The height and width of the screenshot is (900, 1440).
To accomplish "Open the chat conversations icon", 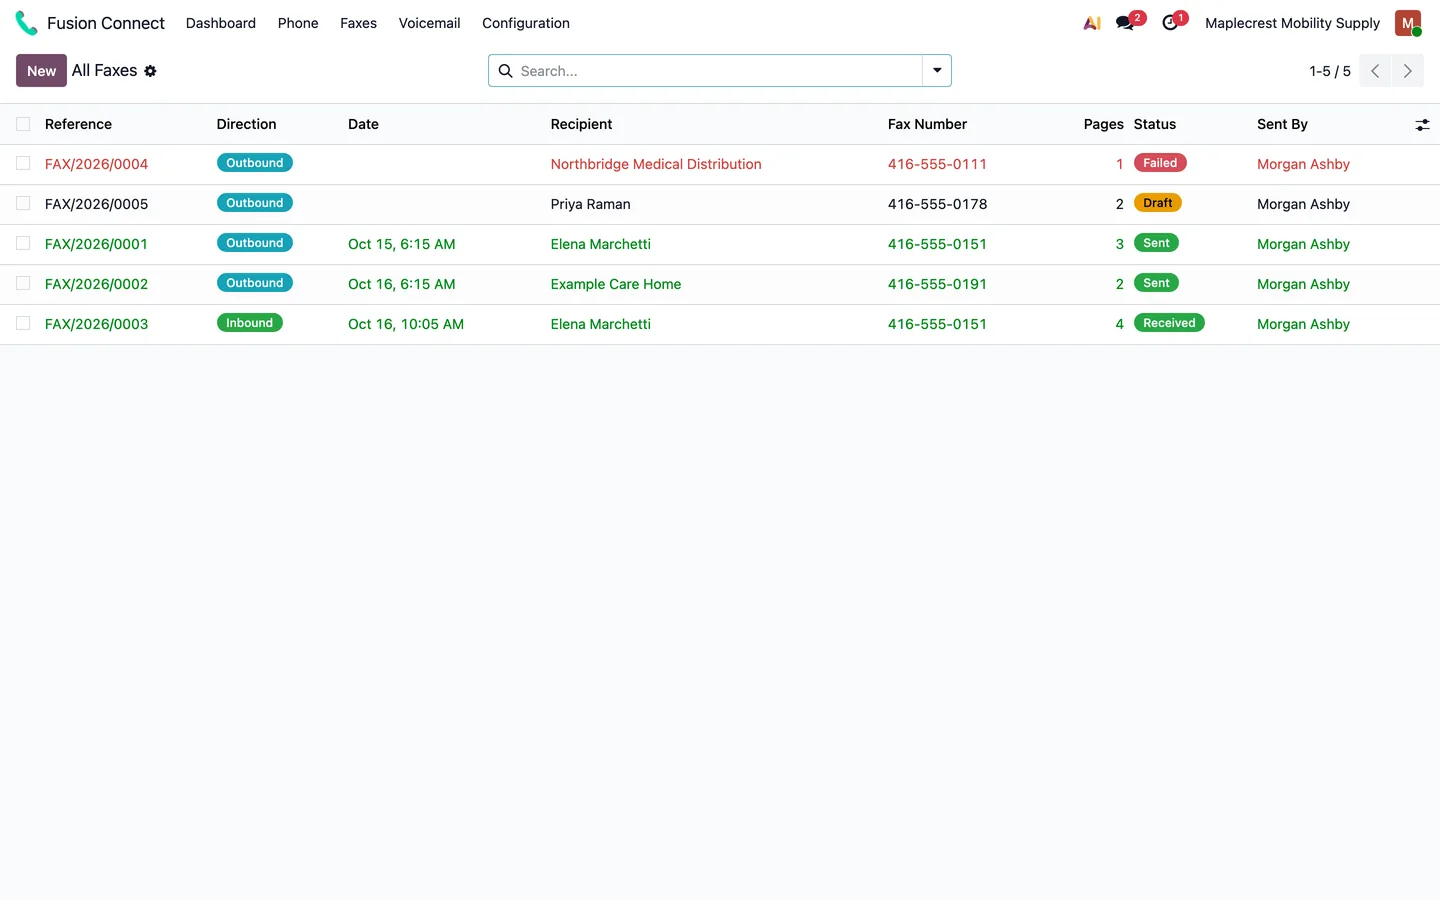I will point(1126,23).
